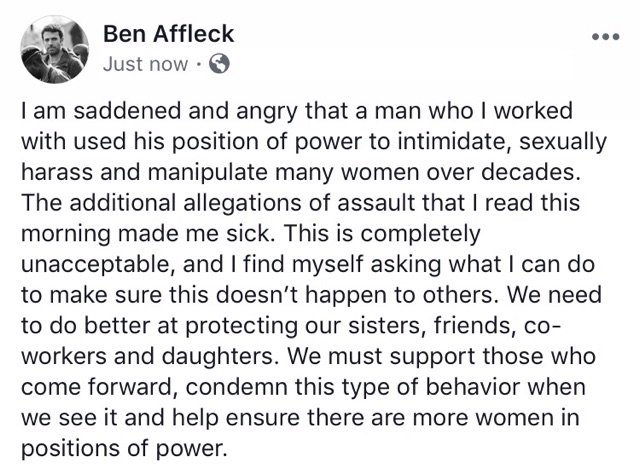This screenshot has width=640, height=469.
Task: Click the line beginning 'harass and manipulate'
Action: tap(301, 172)
